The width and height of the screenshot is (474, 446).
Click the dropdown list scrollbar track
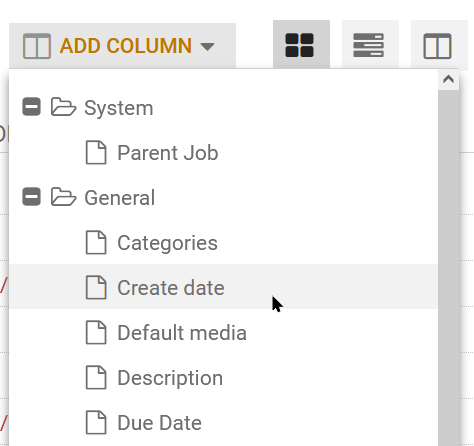(x=448, y=268)
